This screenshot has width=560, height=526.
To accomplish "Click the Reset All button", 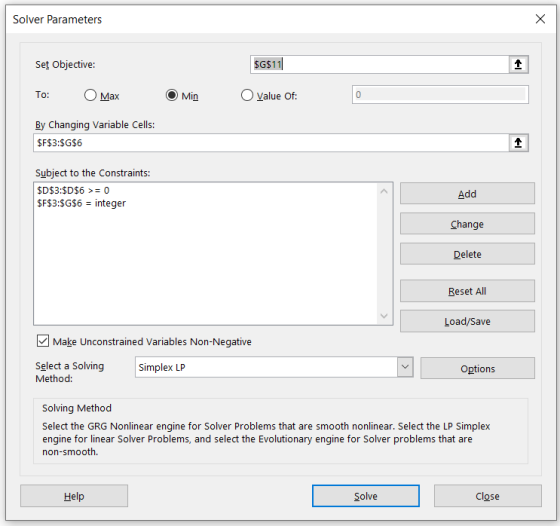I will (x=467, y=291).
